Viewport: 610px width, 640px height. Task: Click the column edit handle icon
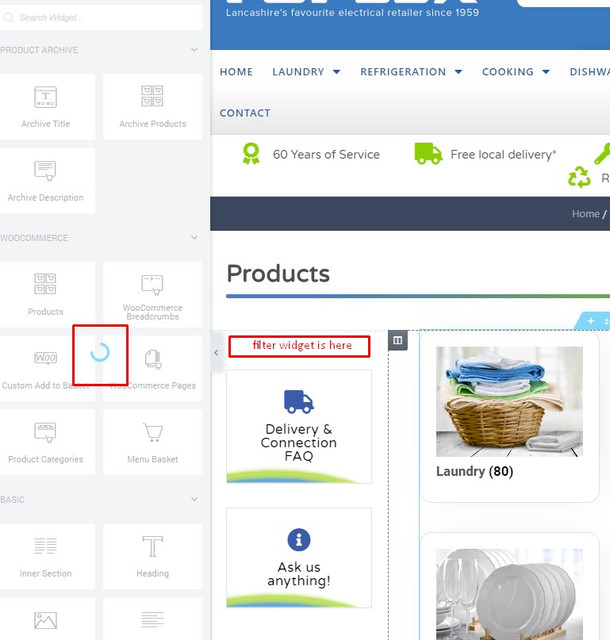click(x=398, y=341)
